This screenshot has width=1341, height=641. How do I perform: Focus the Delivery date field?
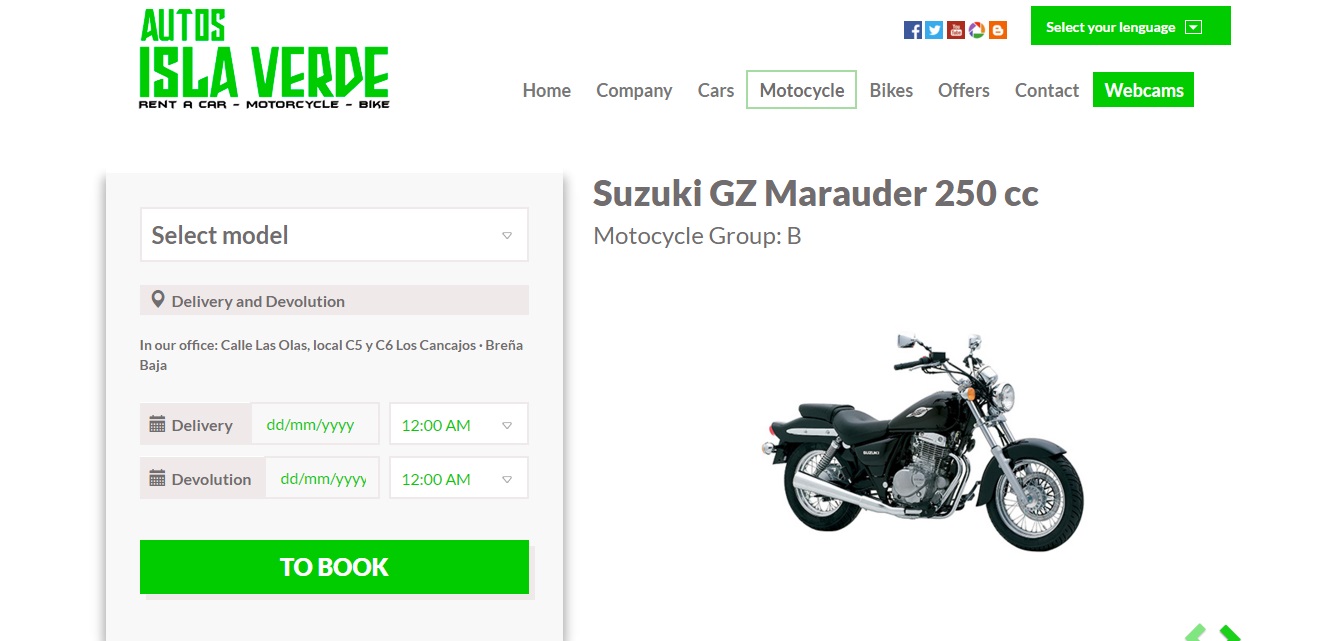(315, 424)
